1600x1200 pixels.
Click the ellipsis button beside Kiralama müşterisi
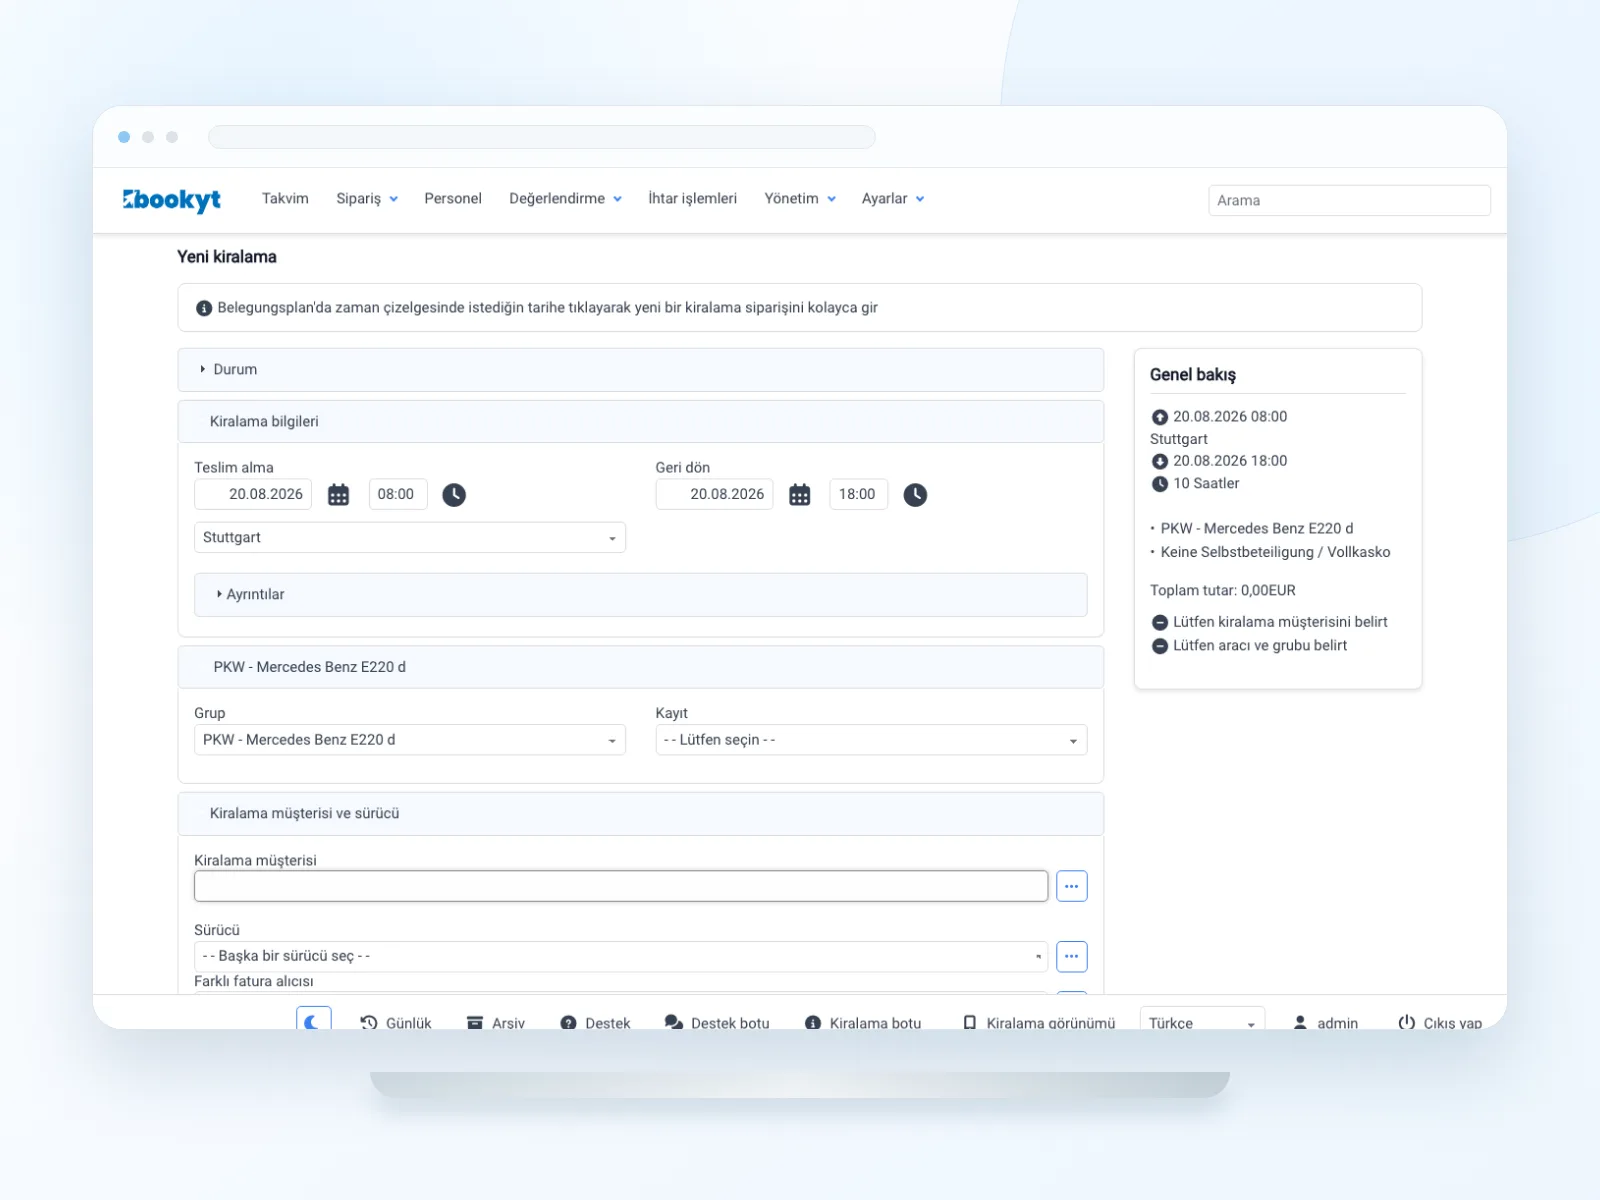(x=1071, y=886)
